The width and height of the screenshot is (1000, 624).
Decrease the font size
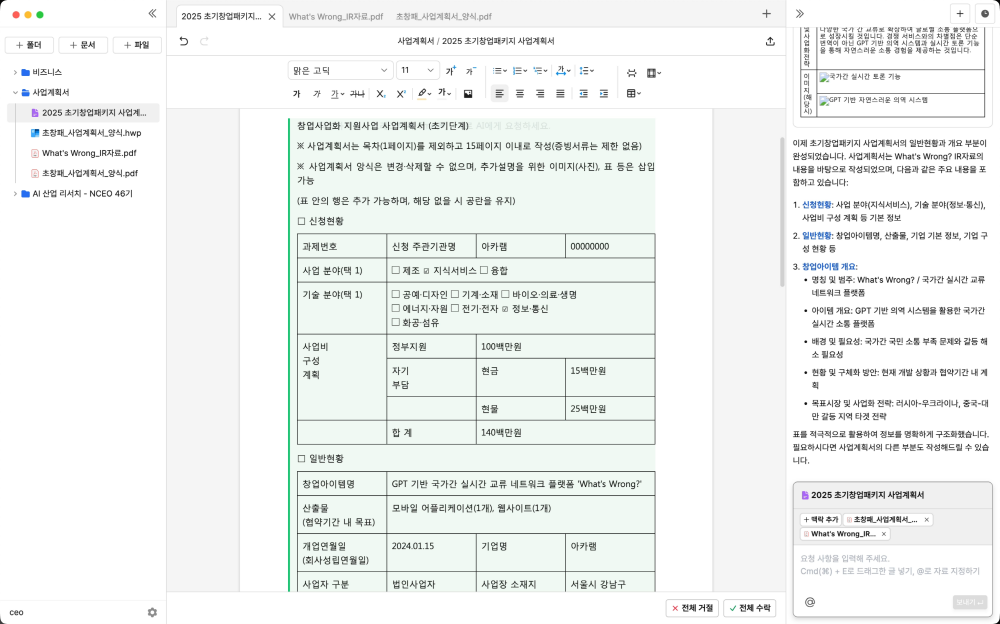tap(471, 71)
